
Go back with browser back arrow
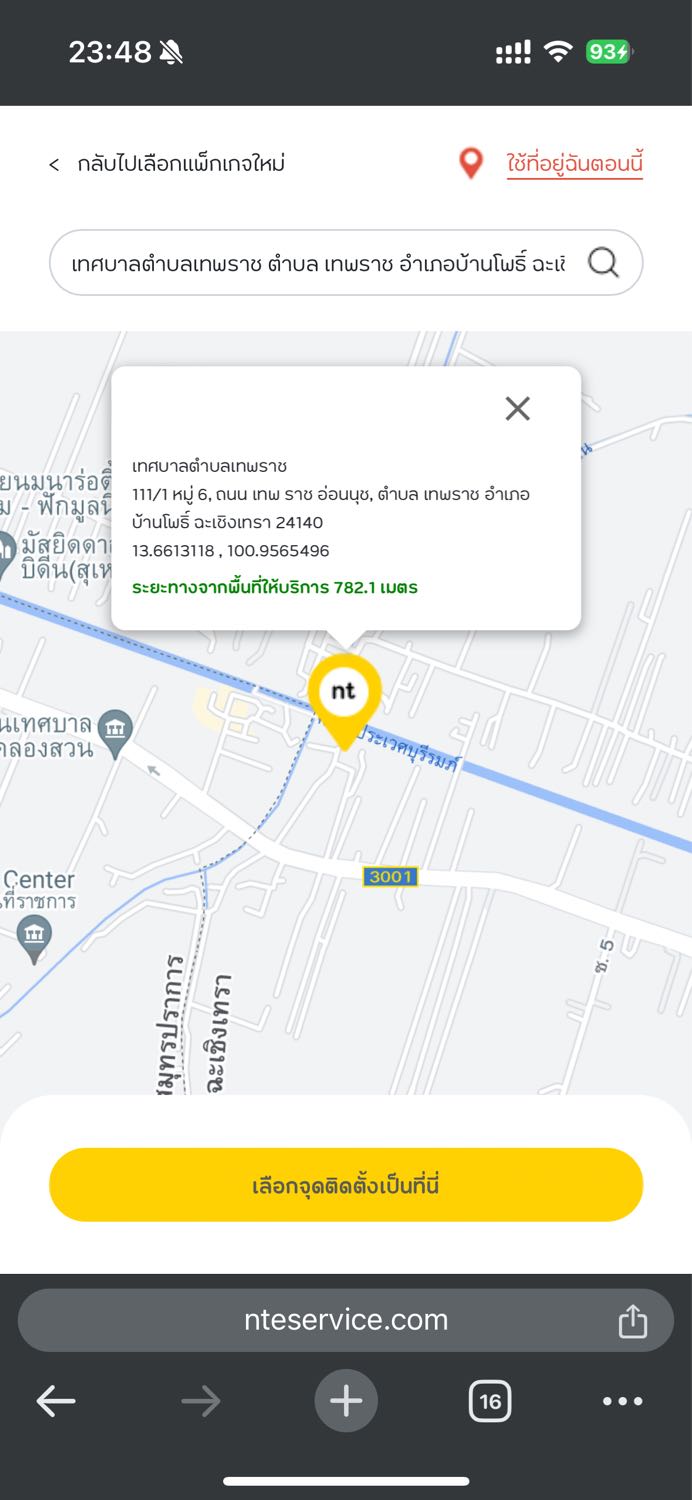56,1401
